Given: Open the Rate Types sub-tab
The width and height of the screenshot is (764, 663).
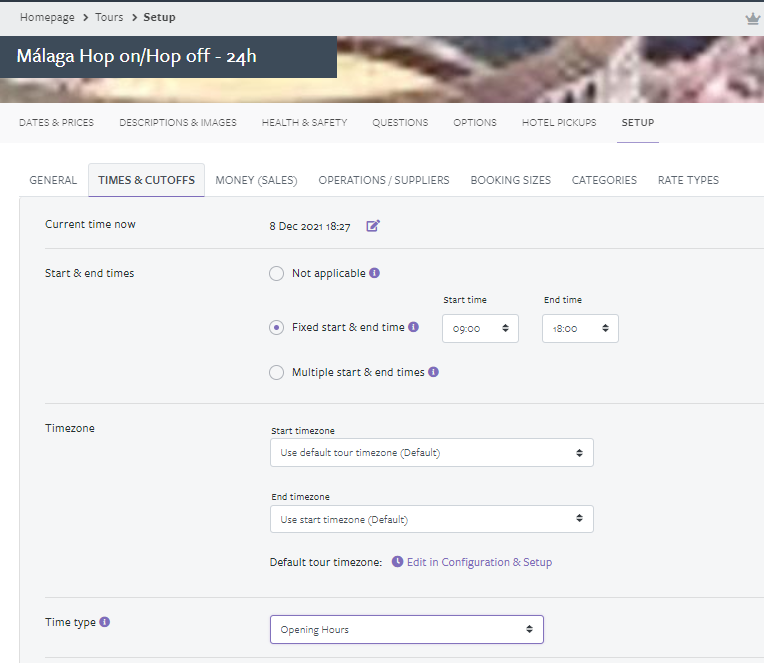Looking at the screenshot, I should pos(688,180).
